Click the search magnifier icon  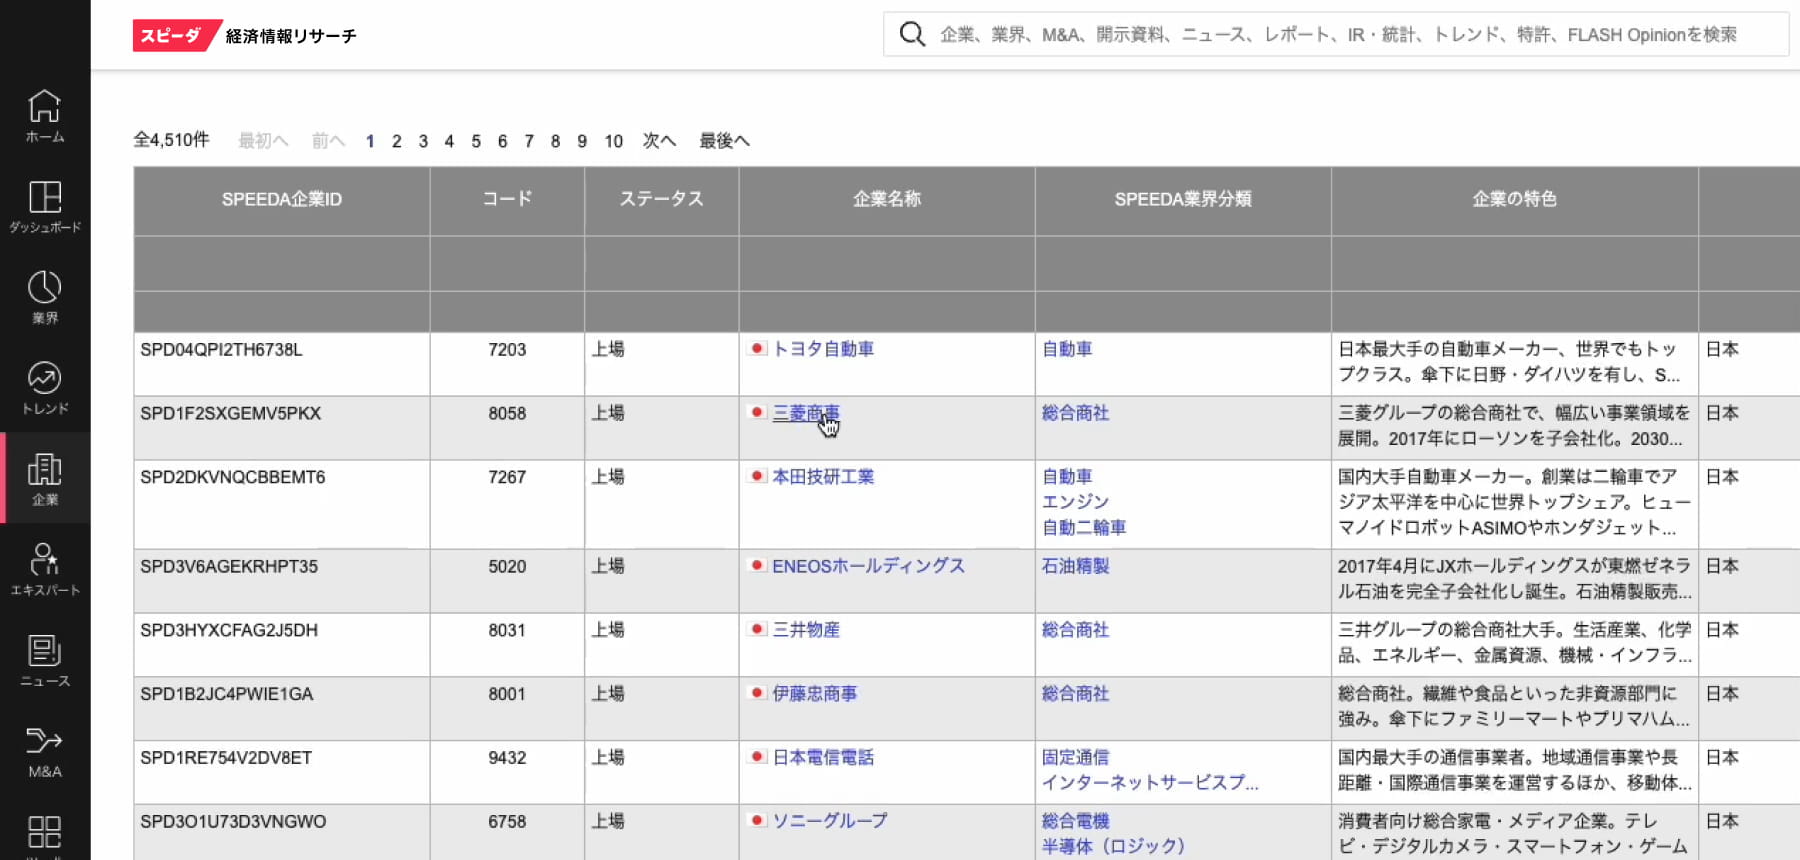(x=912, y=34)
